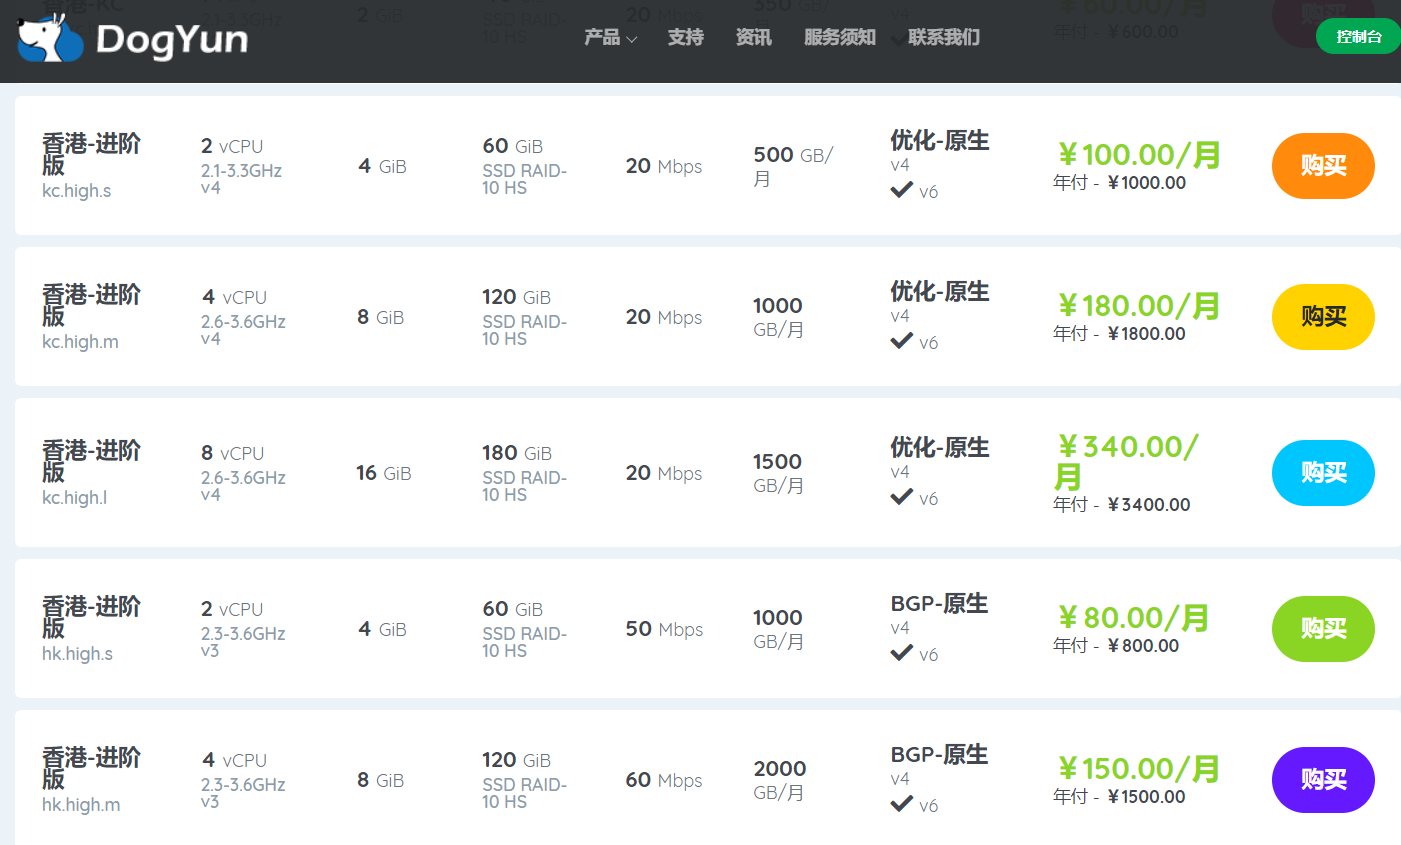Click the v6 checkmark on kc.high.s row
Screen dimensions: 1401x845
tap(902, 190)
